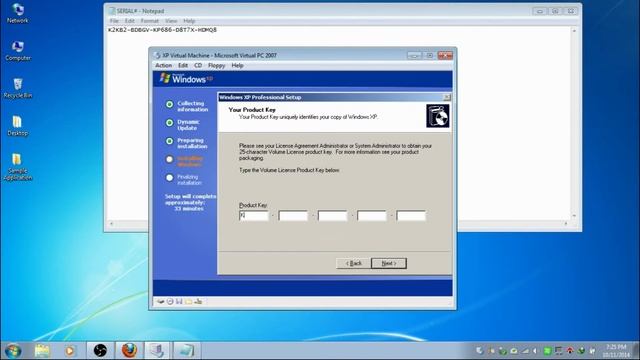Click the Finalizing installation setup step
The image size is (640, 360).
click(184, 180)
